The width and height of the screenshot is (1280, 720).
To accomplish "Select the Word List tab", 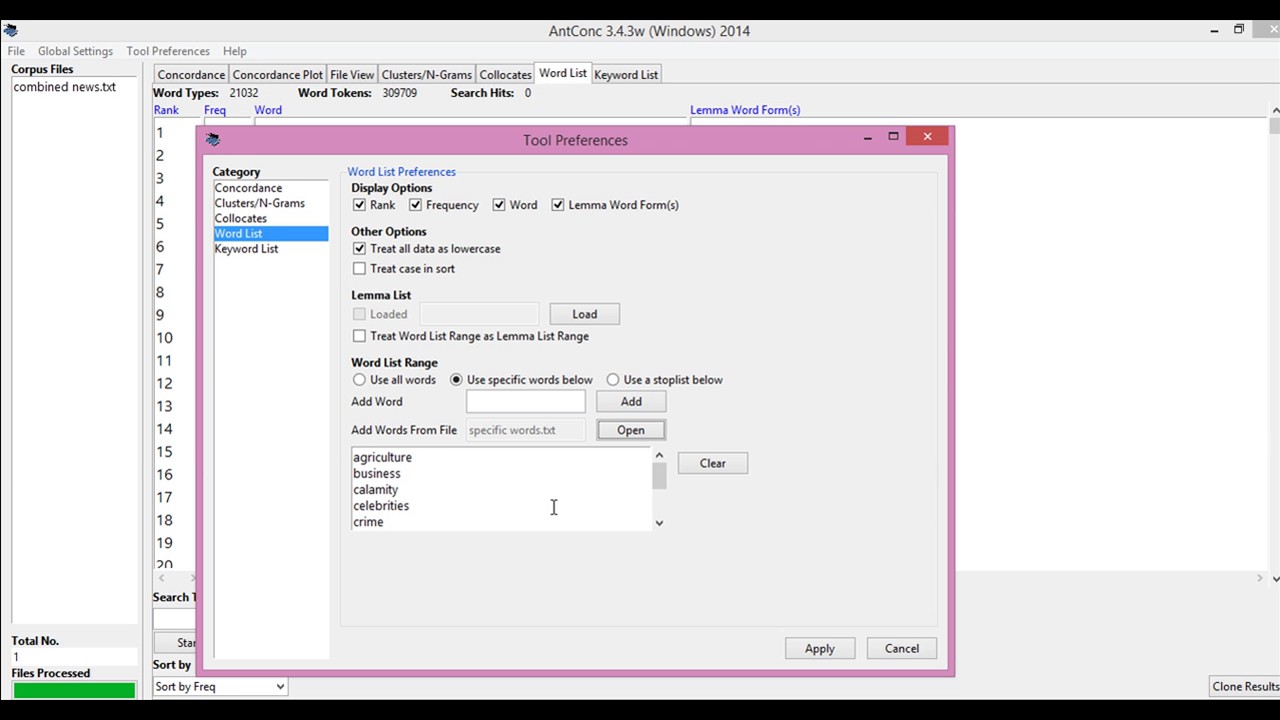I will point(563,73).
